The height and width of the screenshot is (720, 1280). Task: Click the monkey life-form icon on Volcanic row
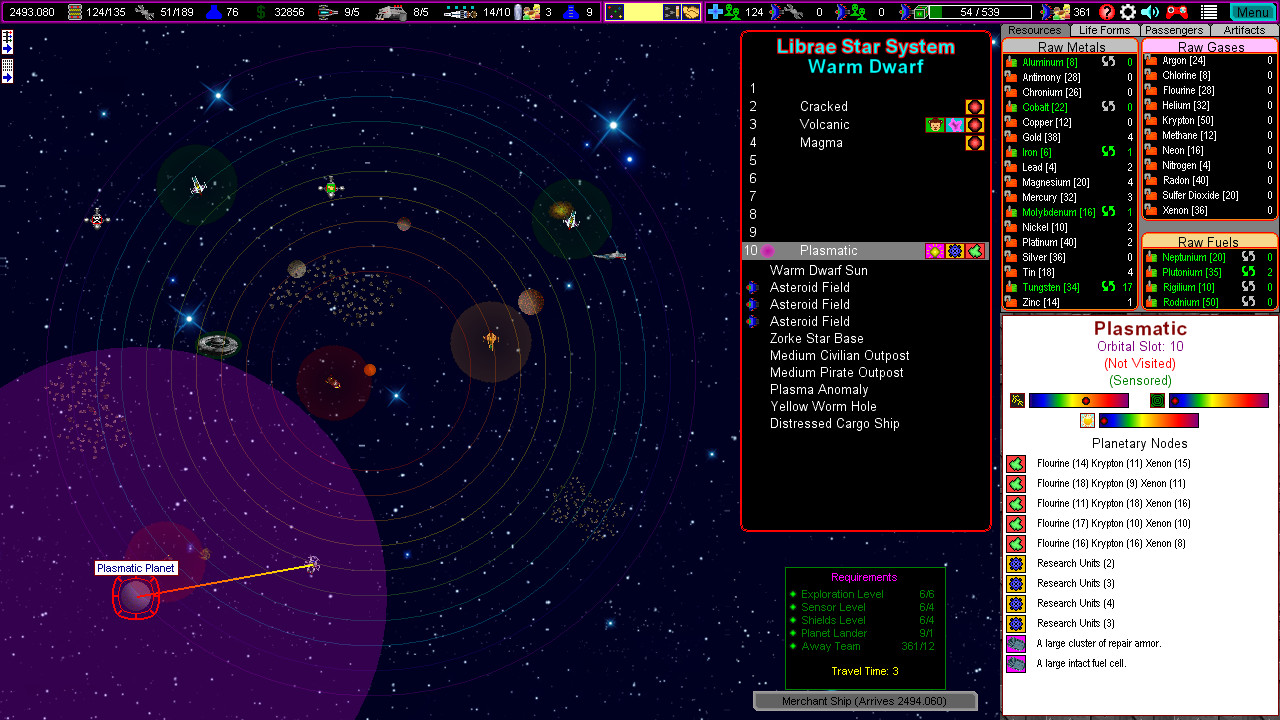[934, 125]
